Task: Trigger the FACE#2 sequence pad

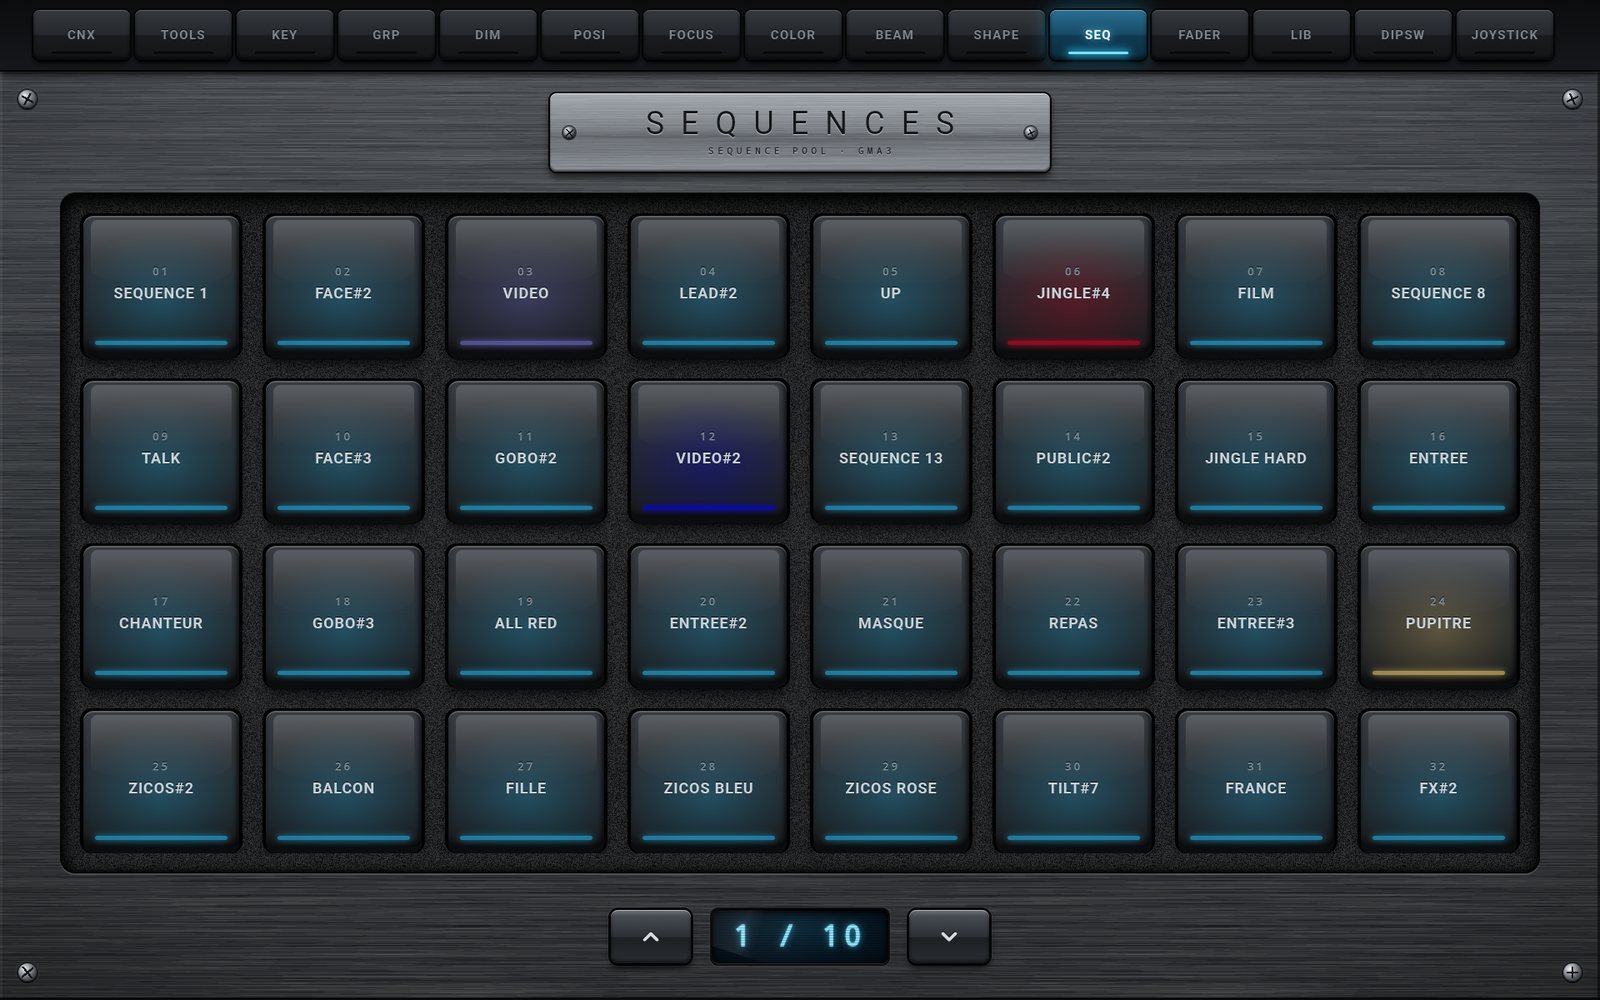Action: click(x=343, y=285)
